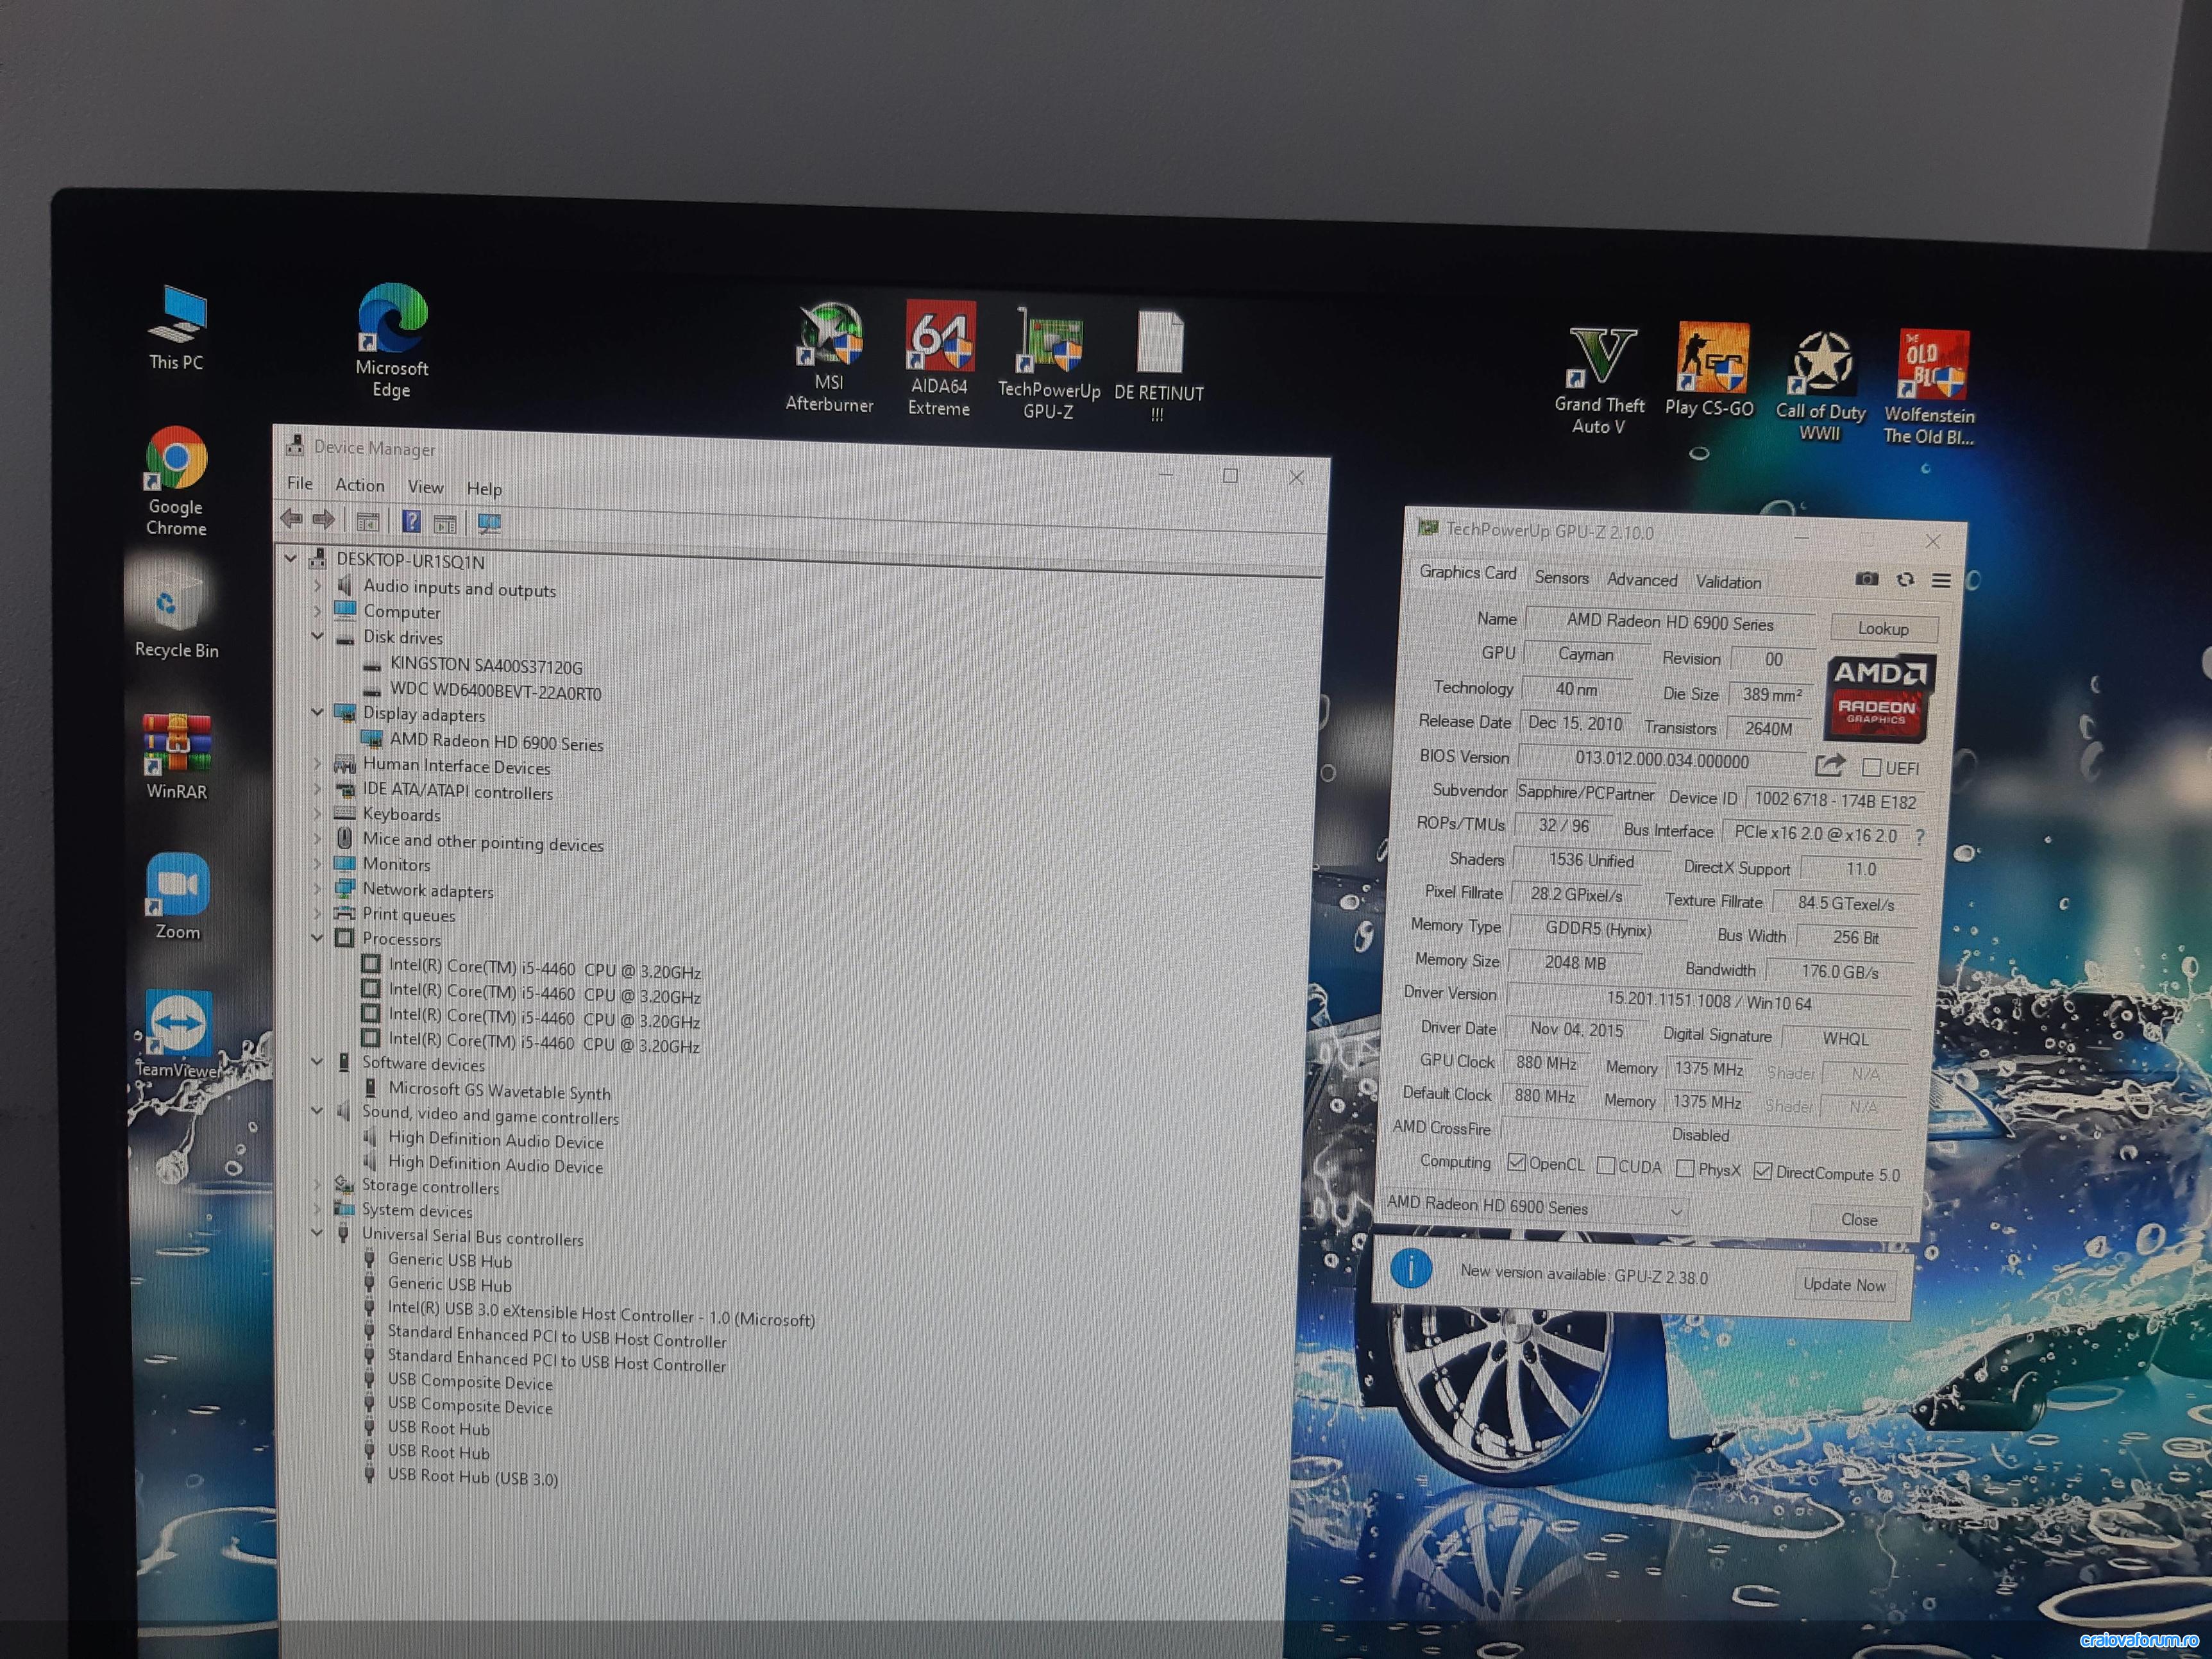Collapse Universal Serial Bus controllers node
The height and width of the screenshot is (1659, 2212).
click(x=317, y=1233)
